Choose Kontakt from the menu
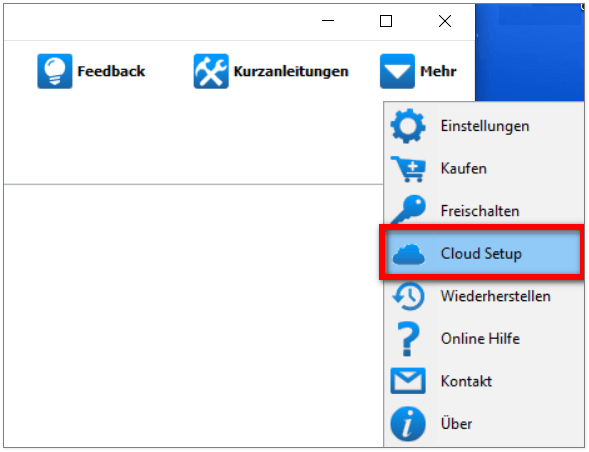 click(x=485, y=381)
